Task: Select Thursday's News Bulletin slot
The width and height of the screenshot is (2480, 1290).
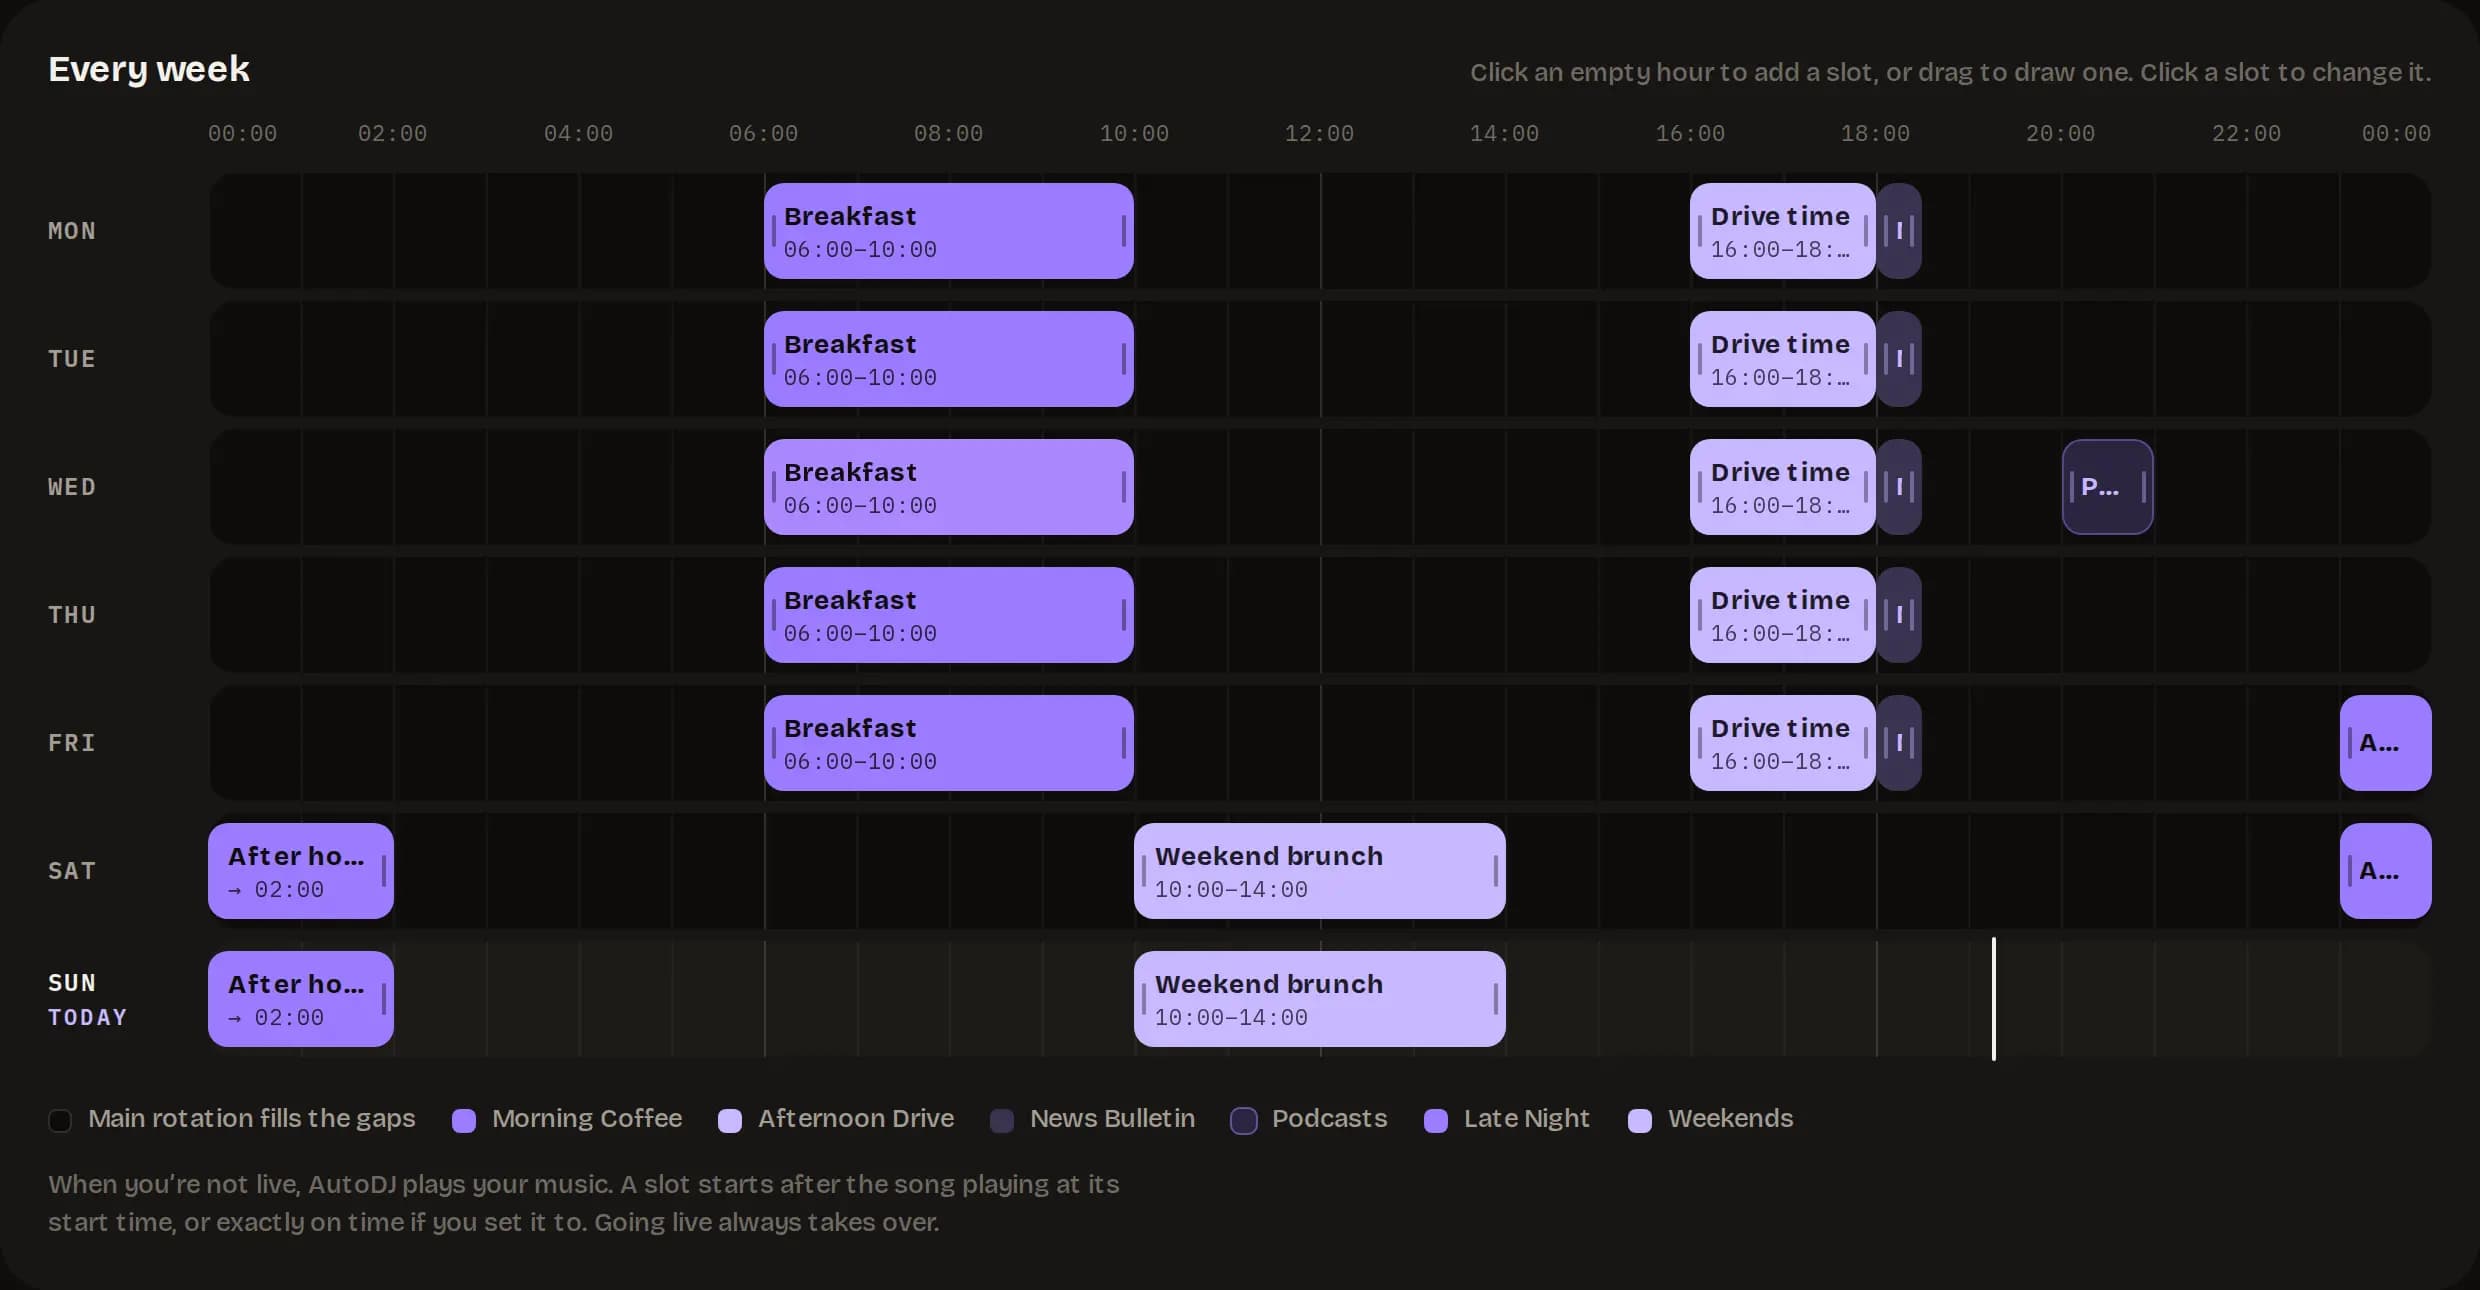Action: pos(1899,615)
